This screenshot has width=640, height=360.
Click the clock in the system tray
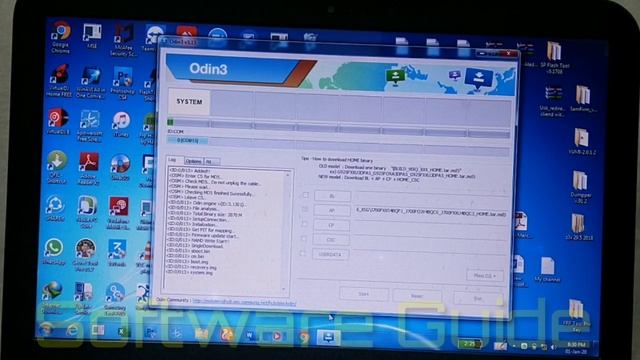pos(577,348)
